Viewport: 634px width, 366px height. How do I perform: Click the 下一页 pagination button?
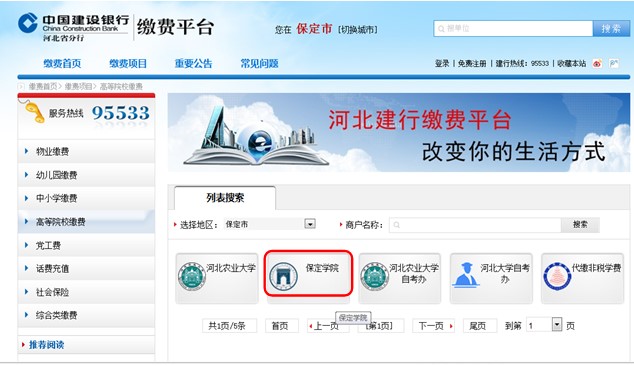(x=433, y=326)
